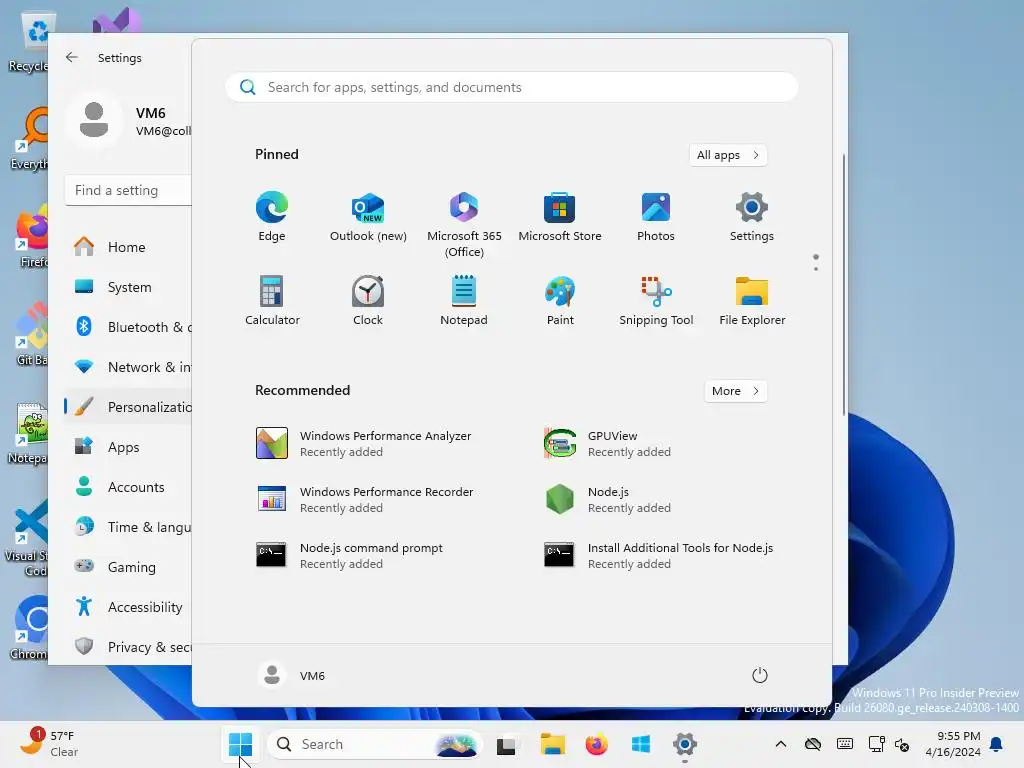This screenshot has width=1024, height=768.
Task: Select Personalization in Settings sidebar
Action: coord(128,407)
